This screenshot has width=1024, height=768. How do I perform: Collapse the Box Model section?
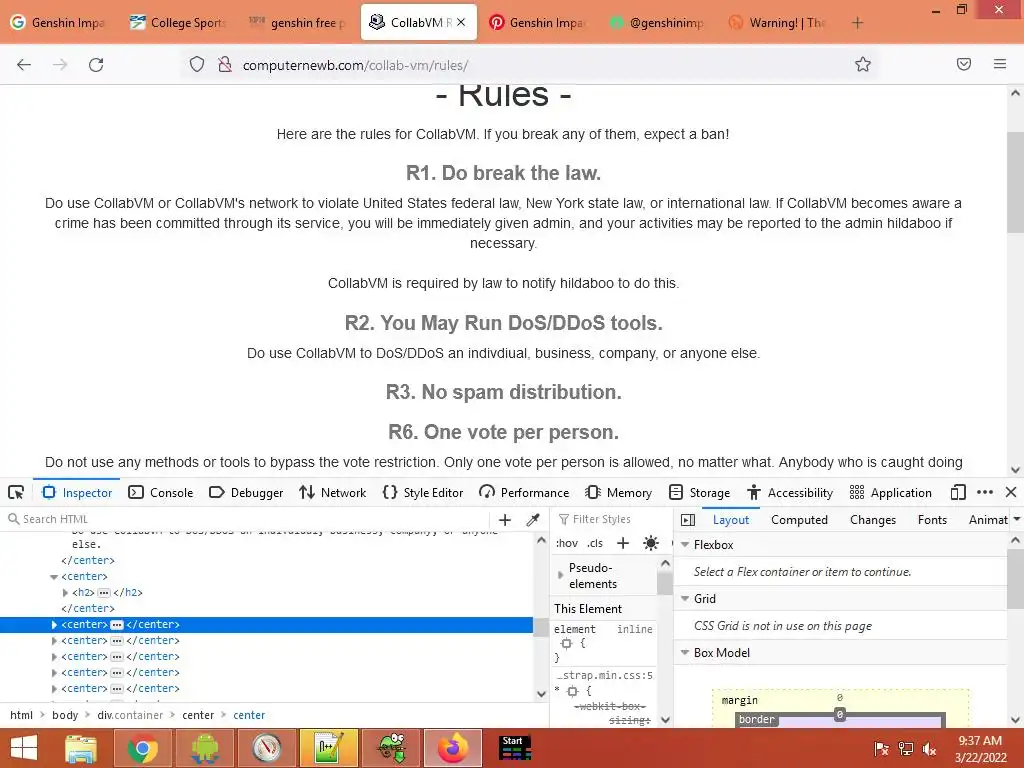coord(685,653)
